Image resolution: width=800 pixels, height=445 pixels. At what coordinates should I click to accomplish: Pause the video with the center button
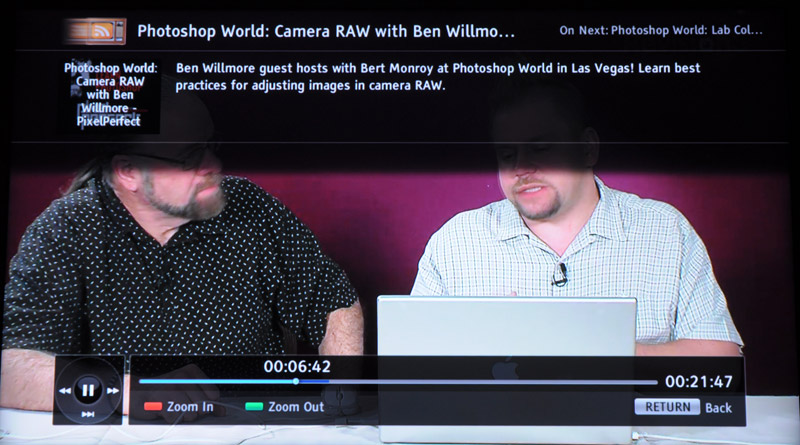(x=88, y=390)
